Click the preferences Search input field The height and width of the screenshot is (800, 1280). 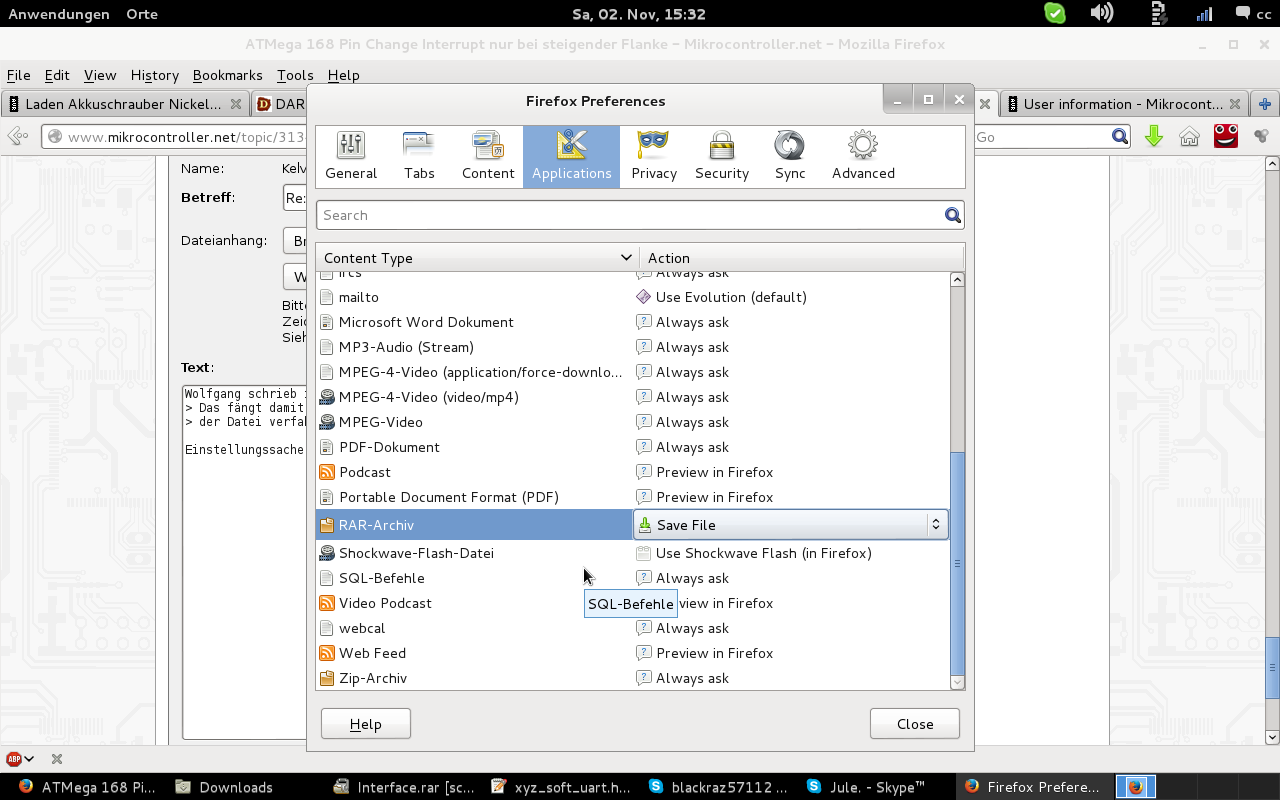pos(640,215)
